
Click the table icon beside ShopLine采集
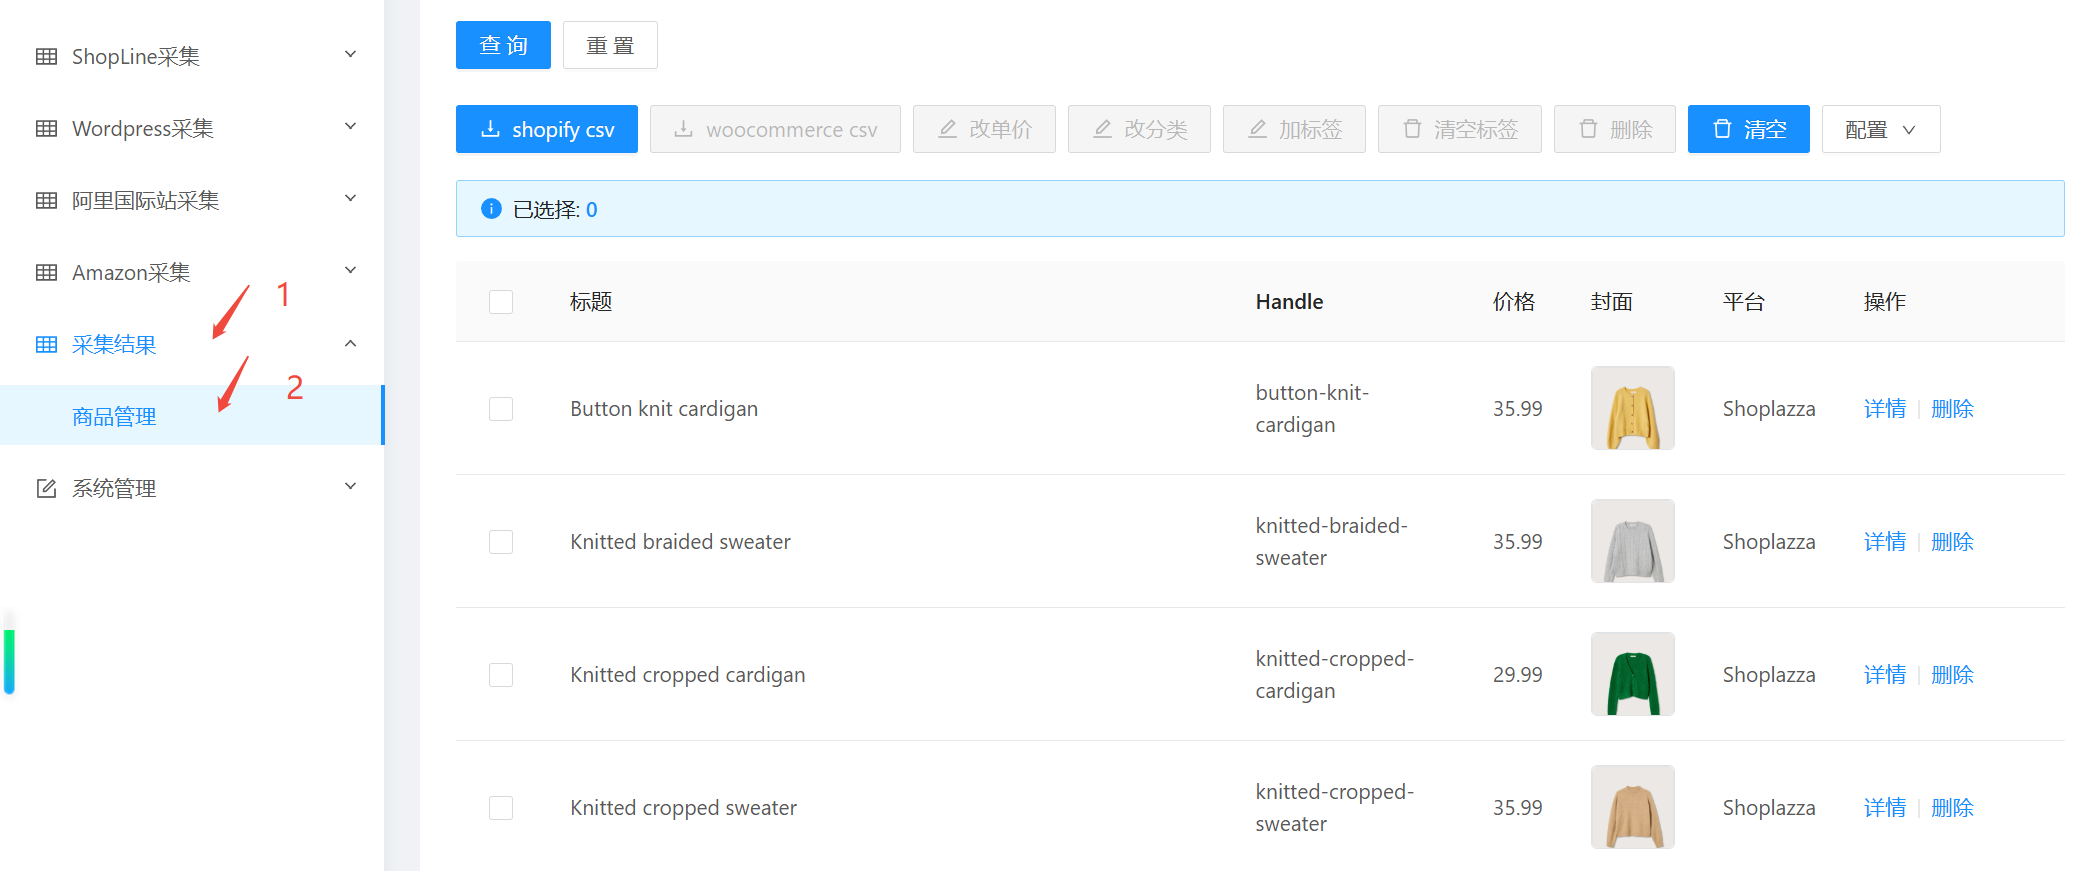coord(46,56)
